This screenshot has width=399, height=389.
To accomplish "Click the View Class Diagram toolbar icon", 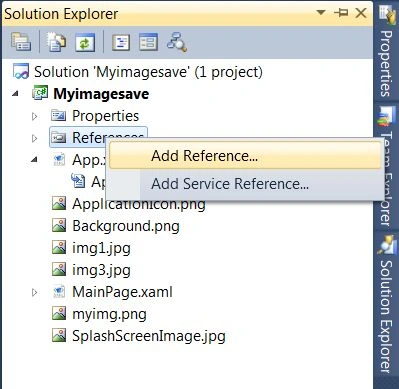I will click(177, 42).
